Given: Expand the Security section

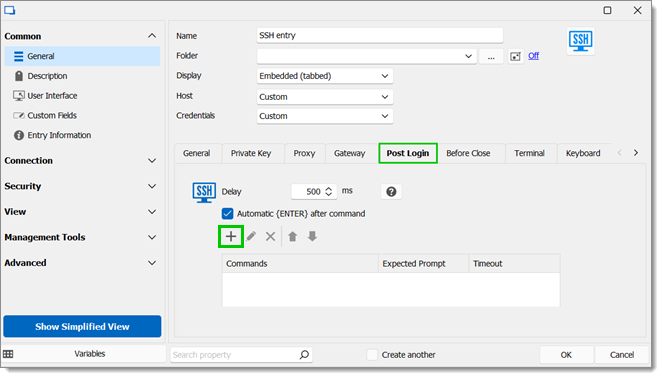Looking at the screenshot, I should tap(152, 186).
